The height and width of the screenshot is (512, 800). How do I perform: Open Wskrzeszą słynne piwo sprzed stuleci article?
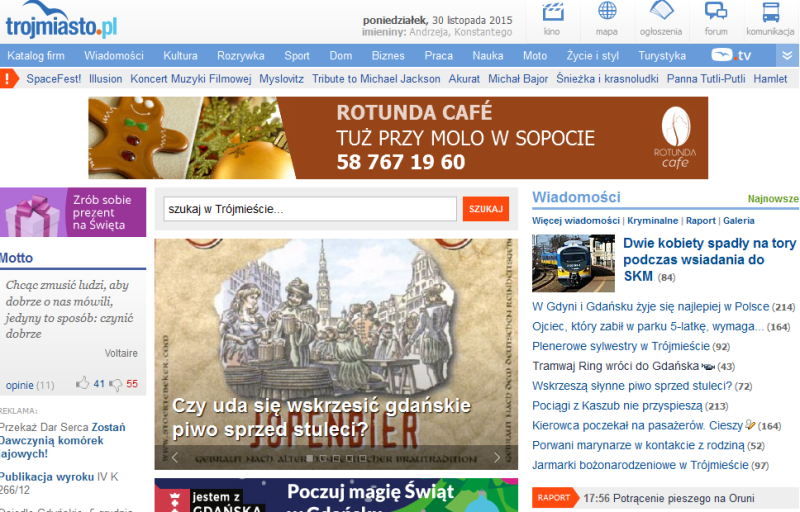pyautogui.click(x=632, y=386)
